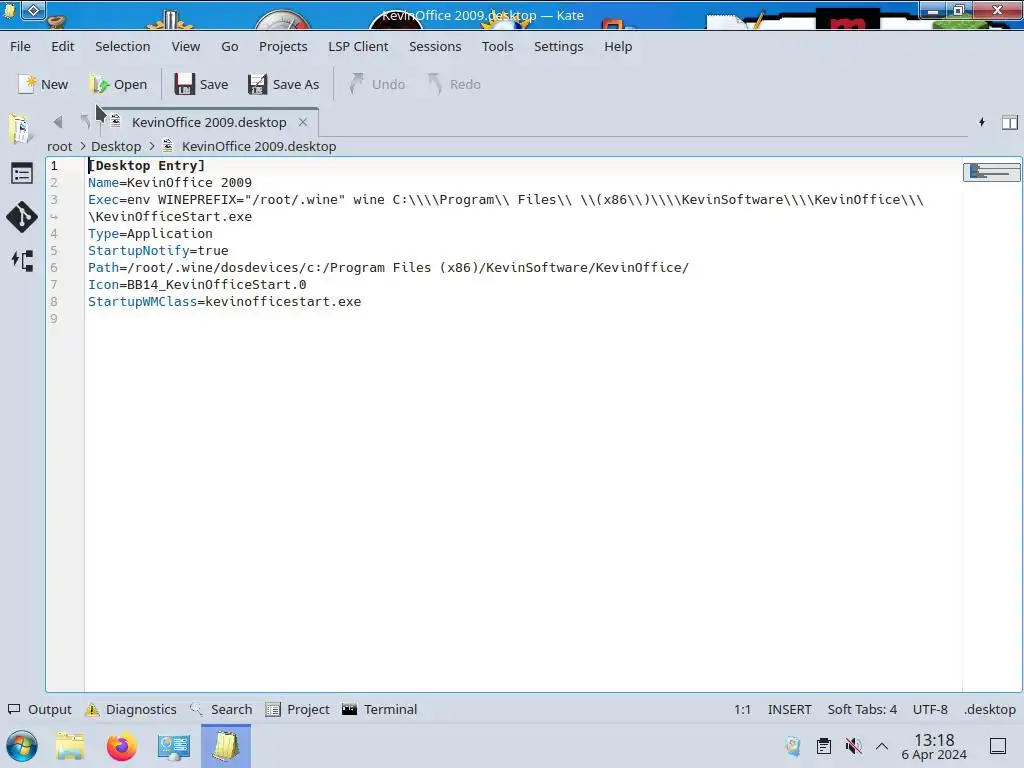Expand the hidden system tray icons arrow
The width and height of the screenshot is (1024, 768).
[x=882, y=746]
